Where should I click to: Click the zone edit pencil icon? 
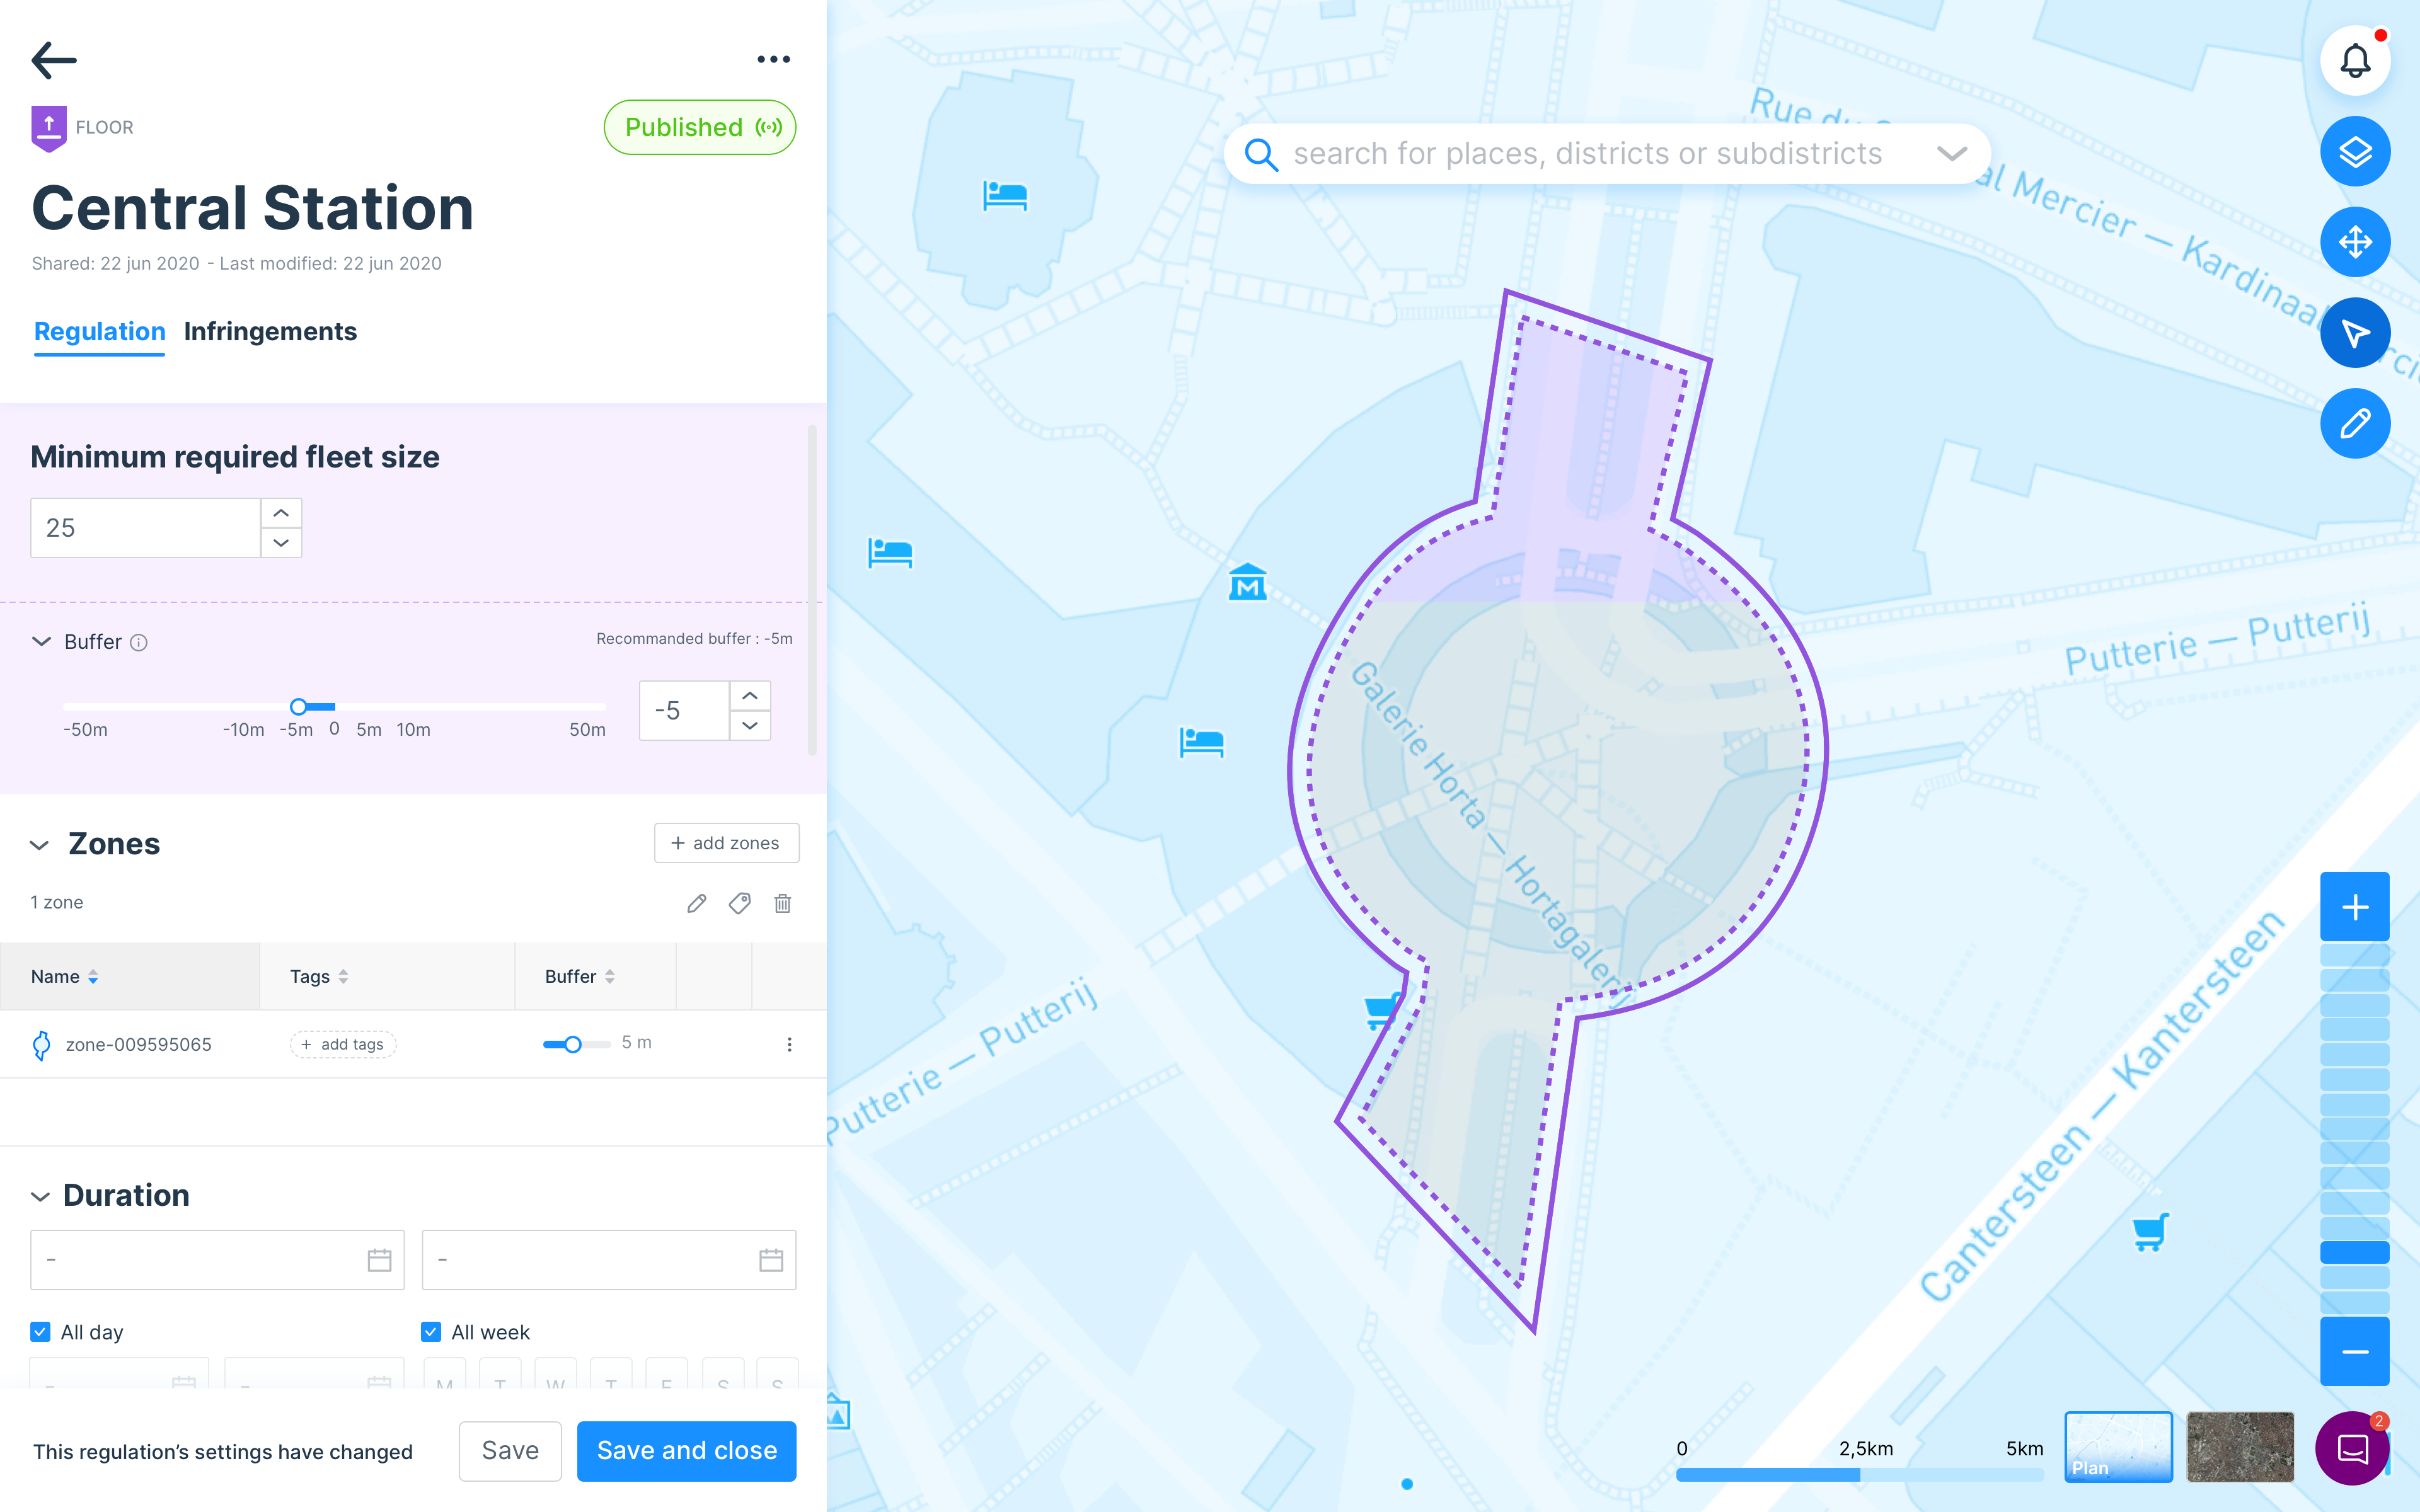[696, 903]
